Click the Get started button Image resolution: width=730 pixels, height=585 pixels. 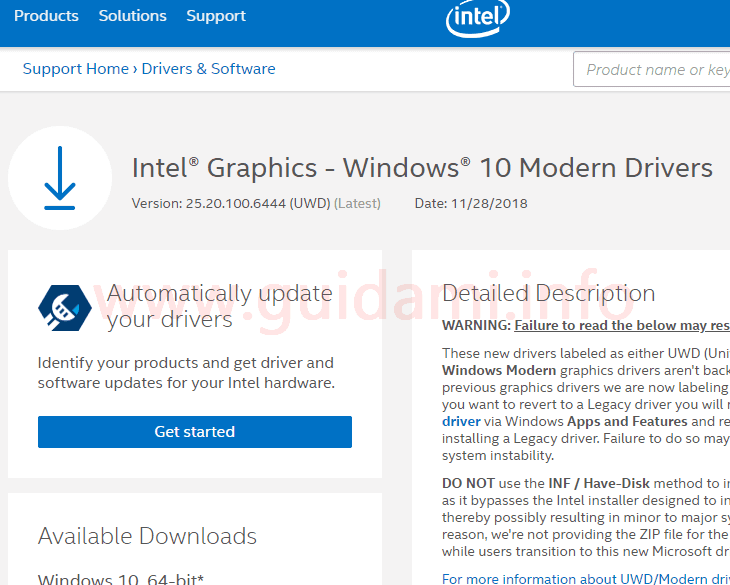195,432
